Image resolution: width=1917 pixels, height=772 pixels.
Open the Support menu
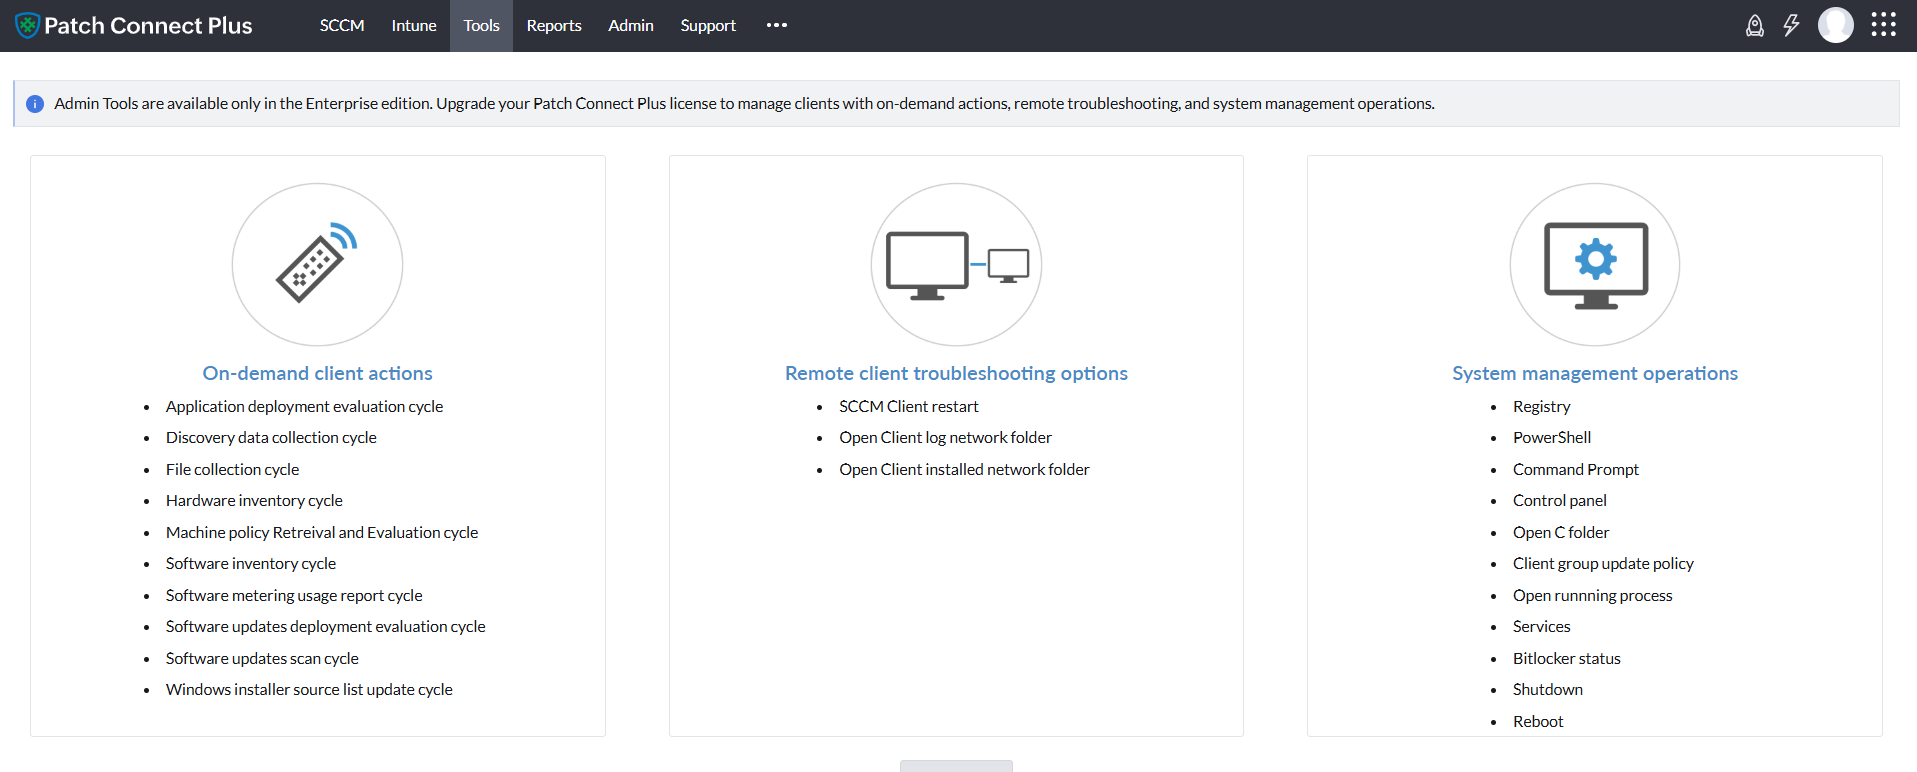(x=708, y=26)
